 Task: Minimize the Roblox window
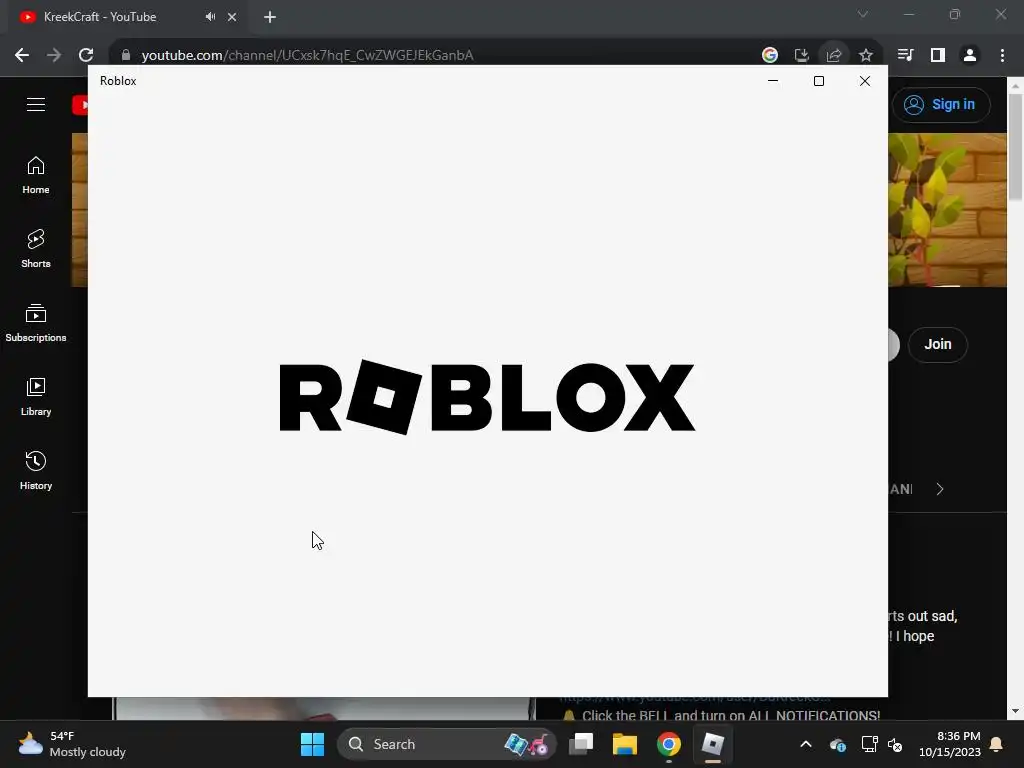coord(773,80)
